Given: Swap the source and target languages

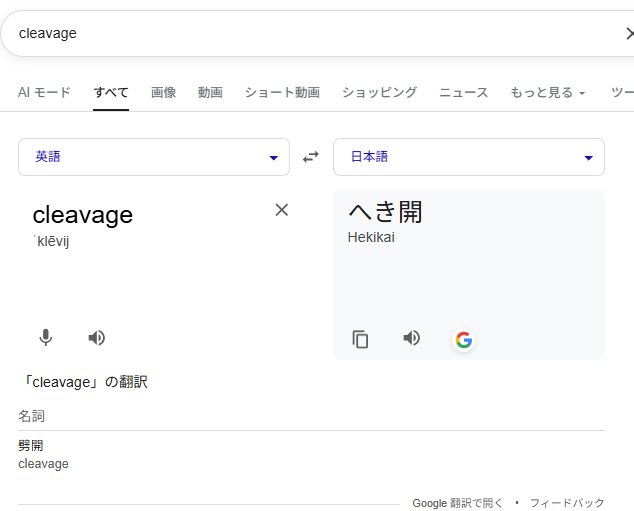Looking at the screenshot, I should coord(311,157).
